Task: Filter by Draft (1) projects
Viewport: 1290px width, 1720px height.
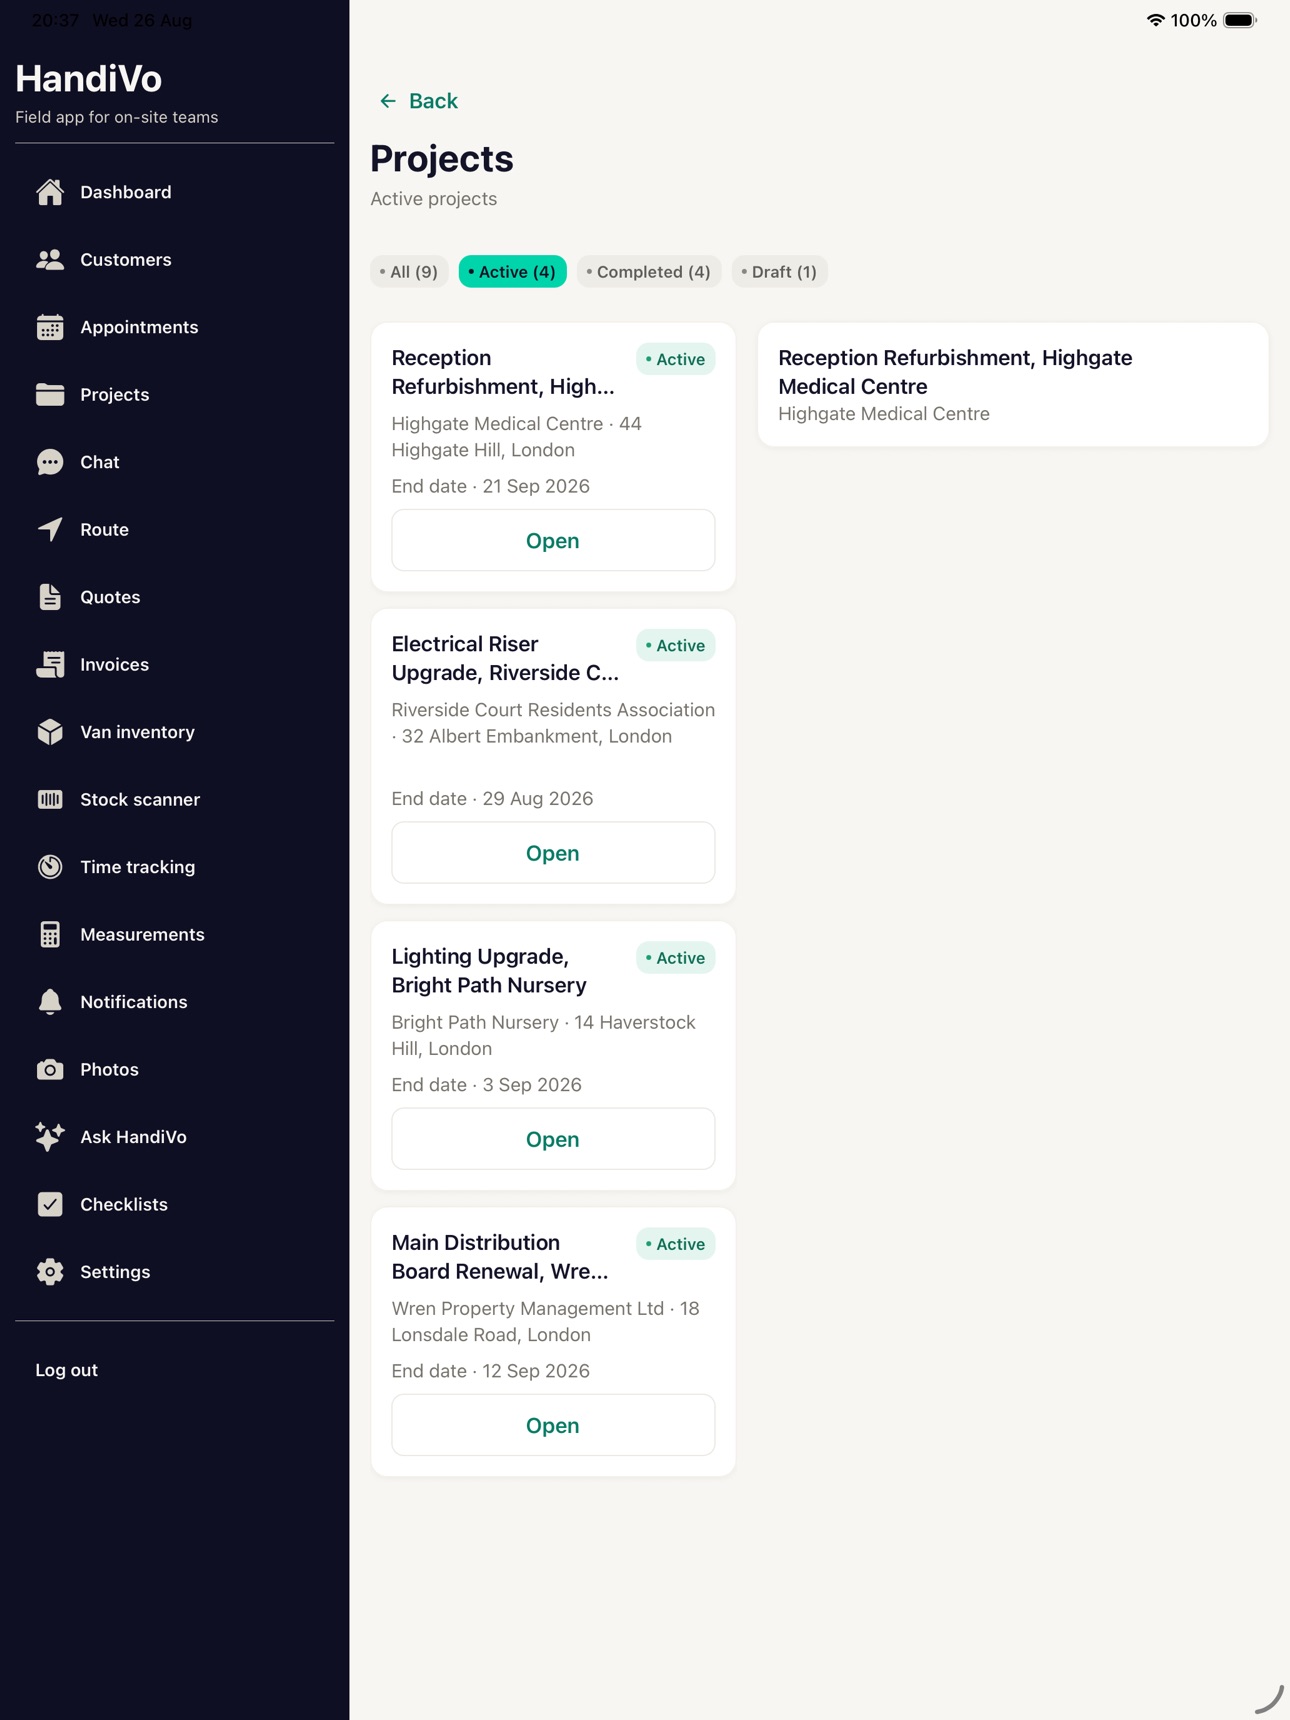Action: point(779,272)
